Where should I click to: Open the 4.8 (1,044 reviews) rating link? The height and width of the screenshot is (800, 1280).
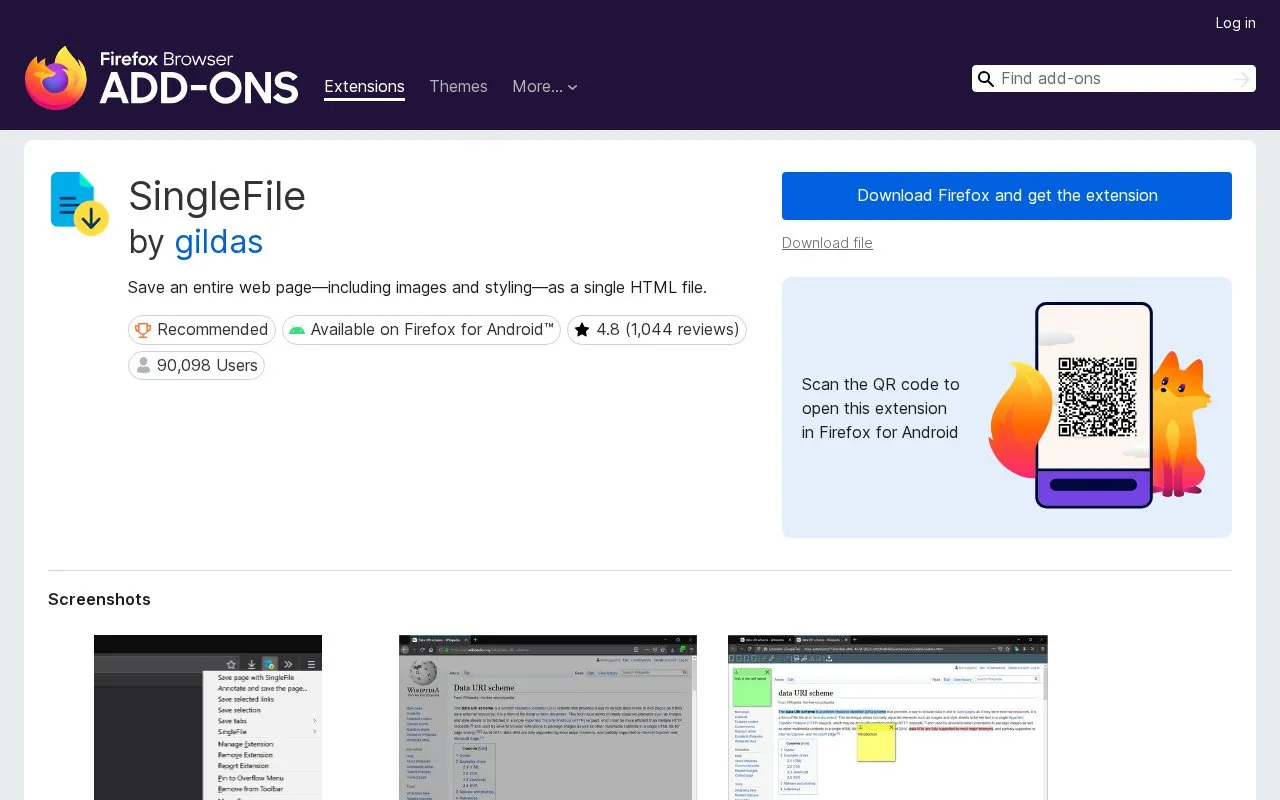(657, 330)
